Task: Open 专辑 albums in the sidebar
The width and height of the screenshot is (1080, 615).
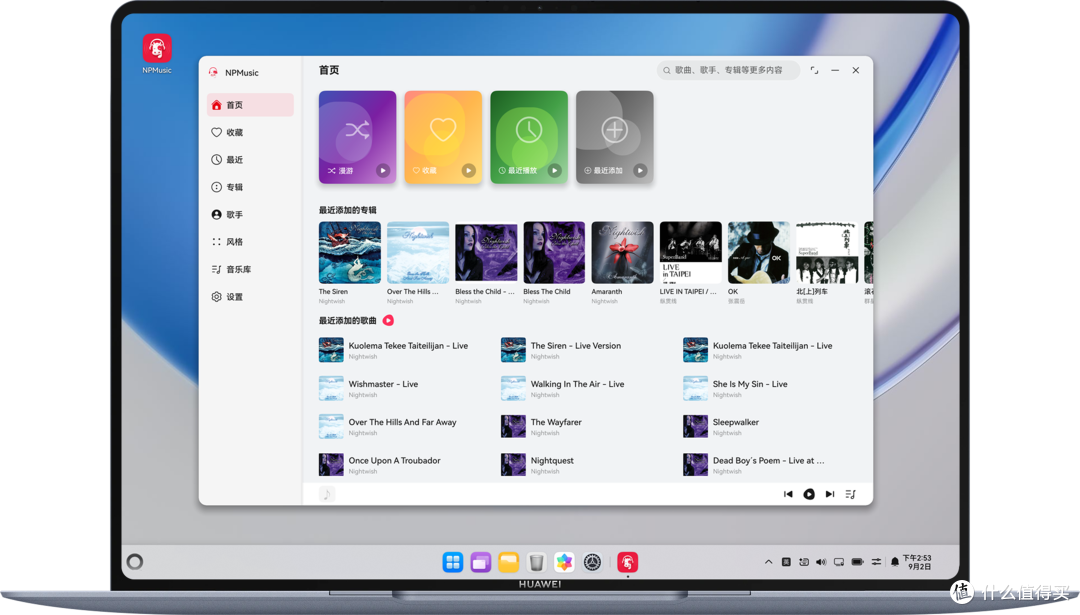Action: 250,187
